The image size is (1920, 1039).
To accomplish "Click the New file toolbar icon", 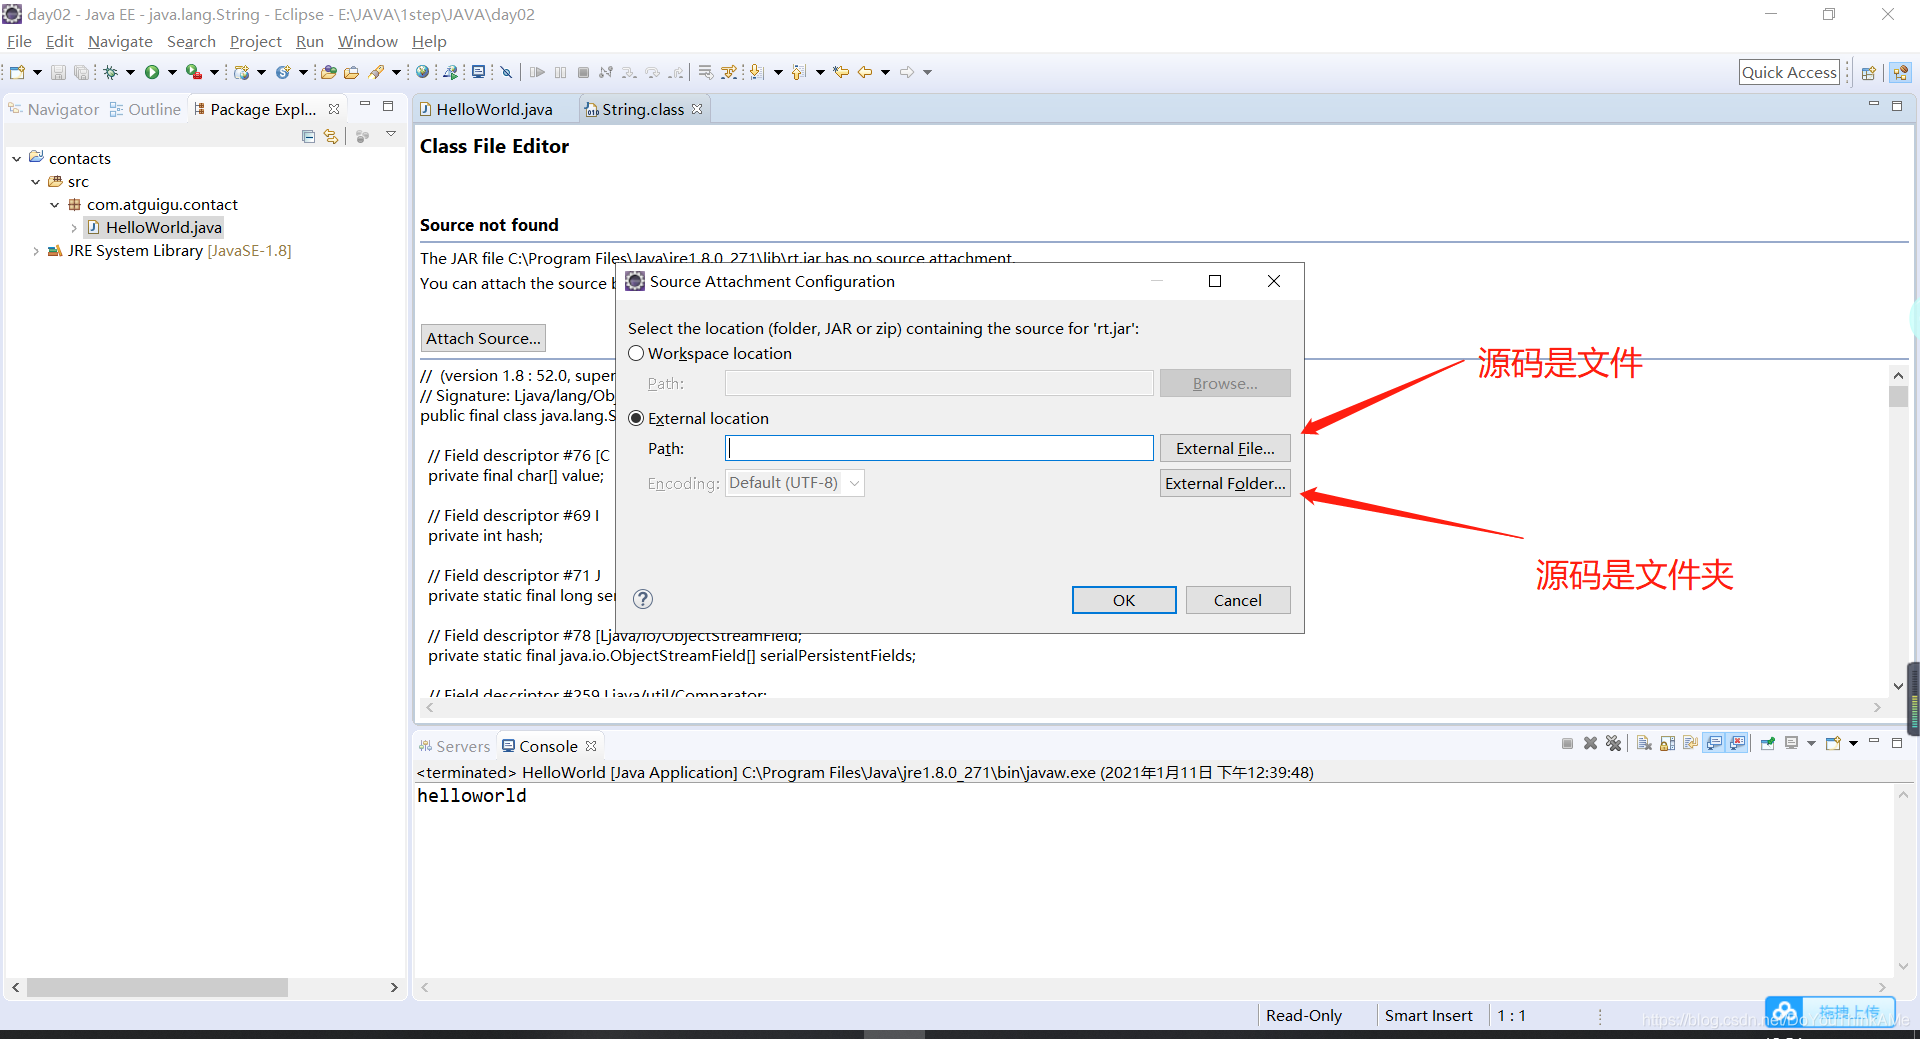I will coord(18,72).
